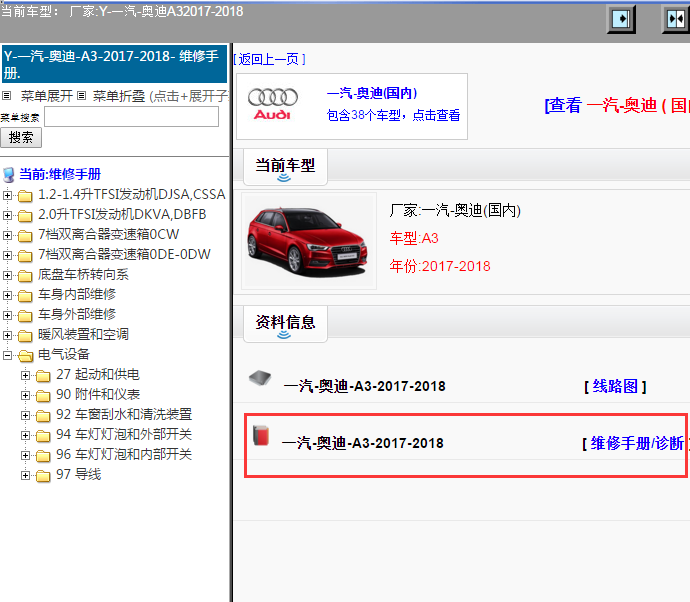This screenshot has width=690, height=602.
Task: Expand the 2.0升TFSI发动机DKVA,DBFB node
Action: [7, 215]
